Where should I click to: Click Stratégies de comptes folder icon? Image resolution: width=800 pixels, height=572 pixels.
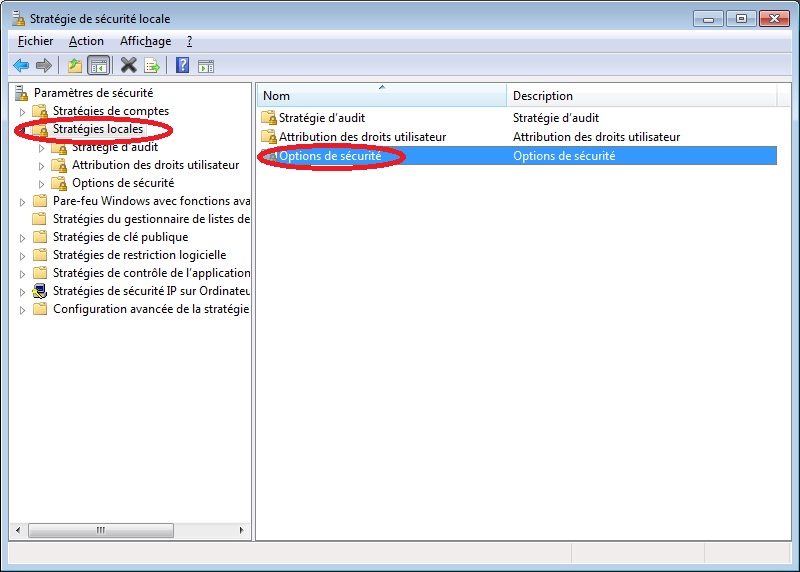click(x=40, y=111)
